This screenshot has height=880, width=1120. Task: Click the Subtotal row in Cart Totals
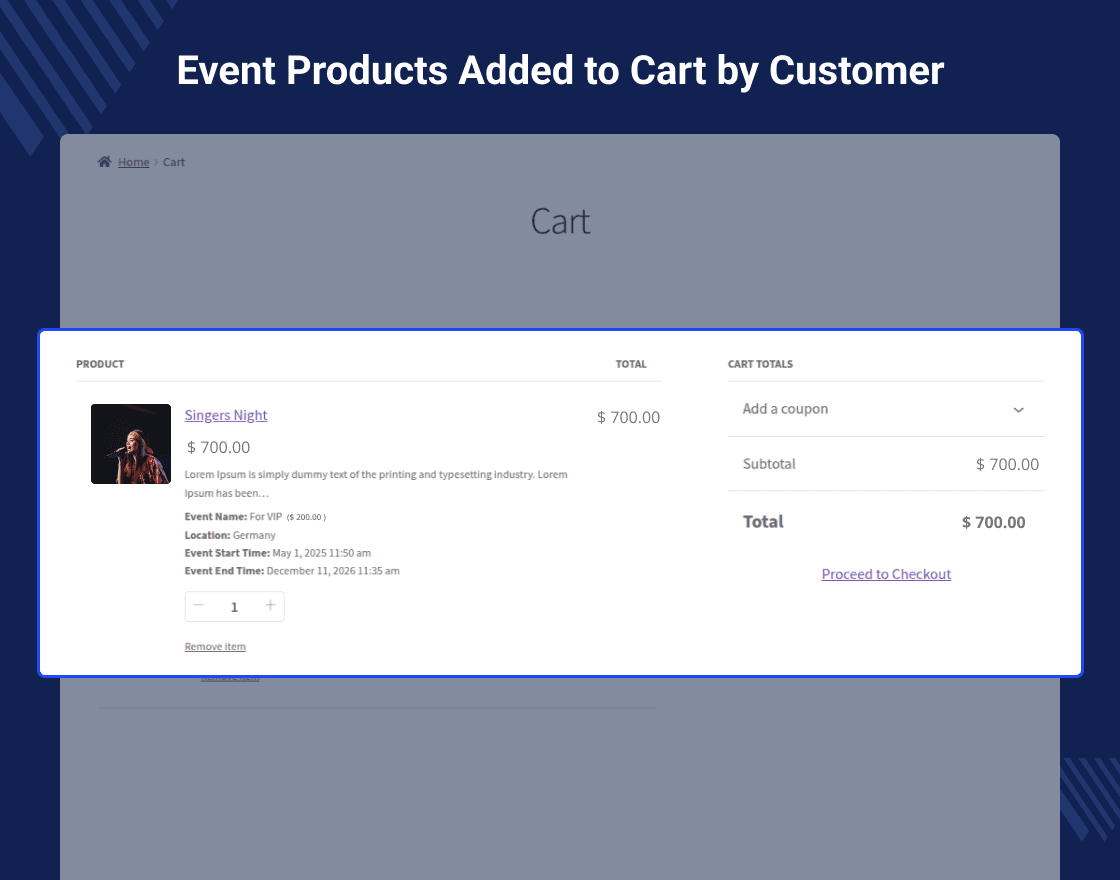(769, 464)
